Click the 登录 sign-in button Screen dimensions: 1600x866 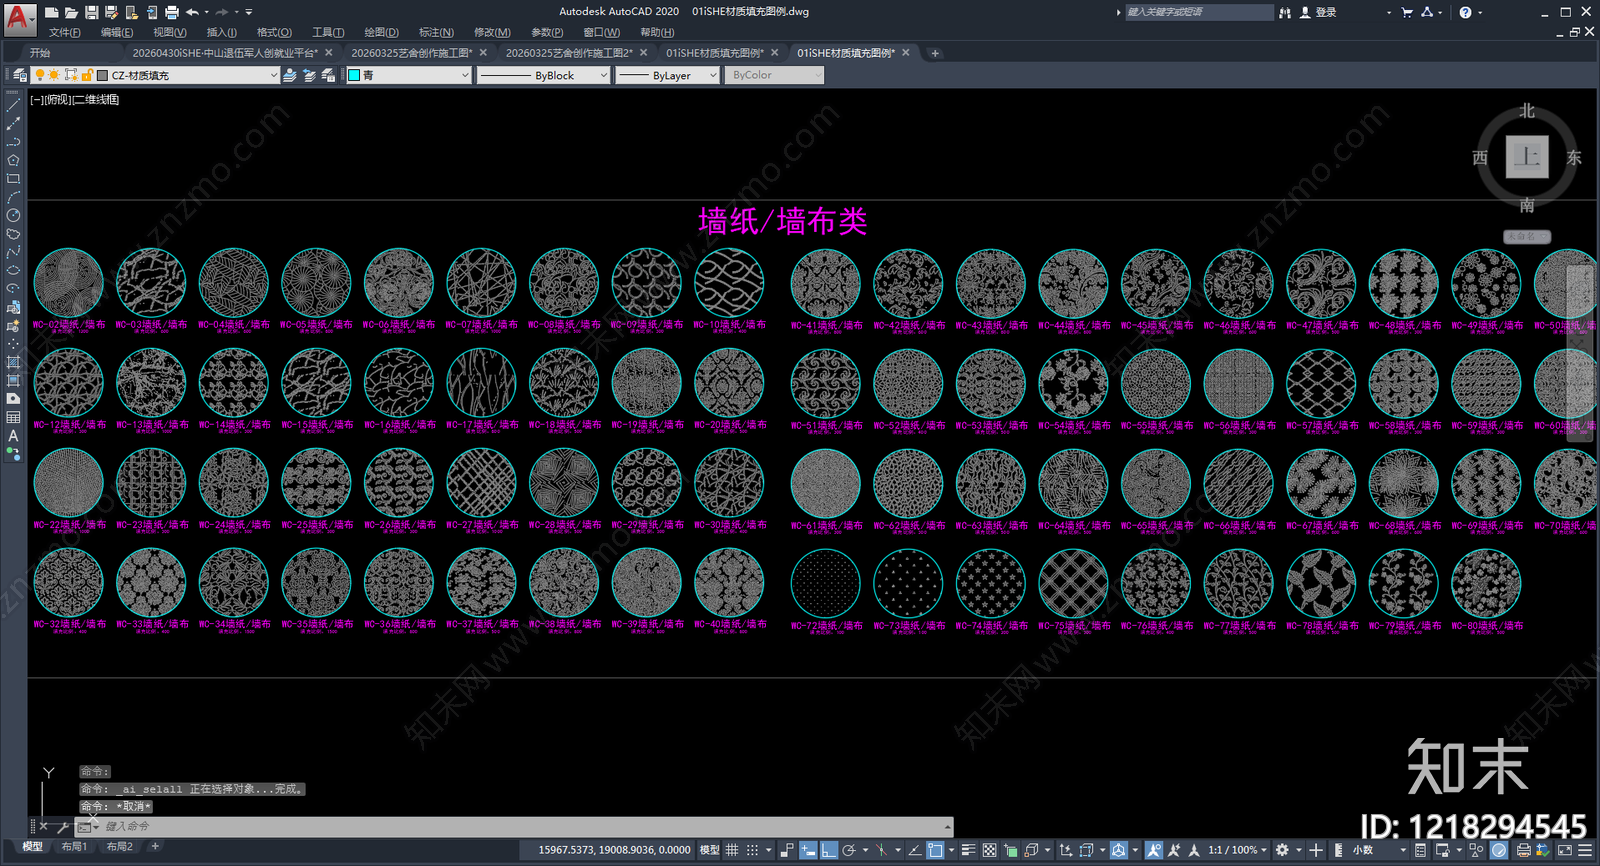pyautogui.click(x=1319, y=12)
